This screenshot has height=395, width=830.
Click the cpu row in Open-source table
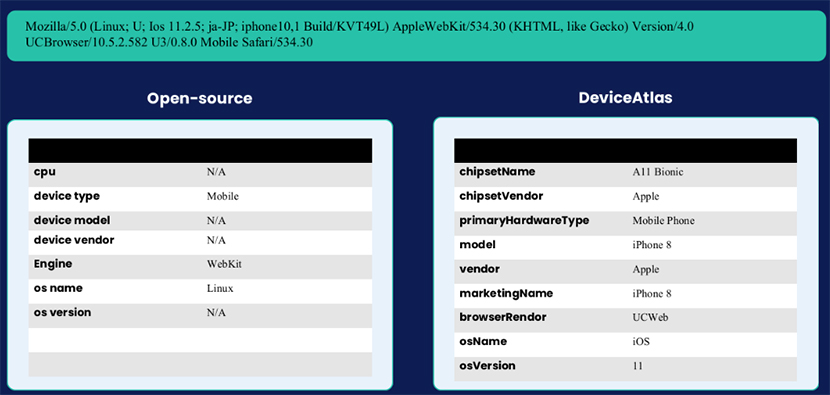click(200, 175)
